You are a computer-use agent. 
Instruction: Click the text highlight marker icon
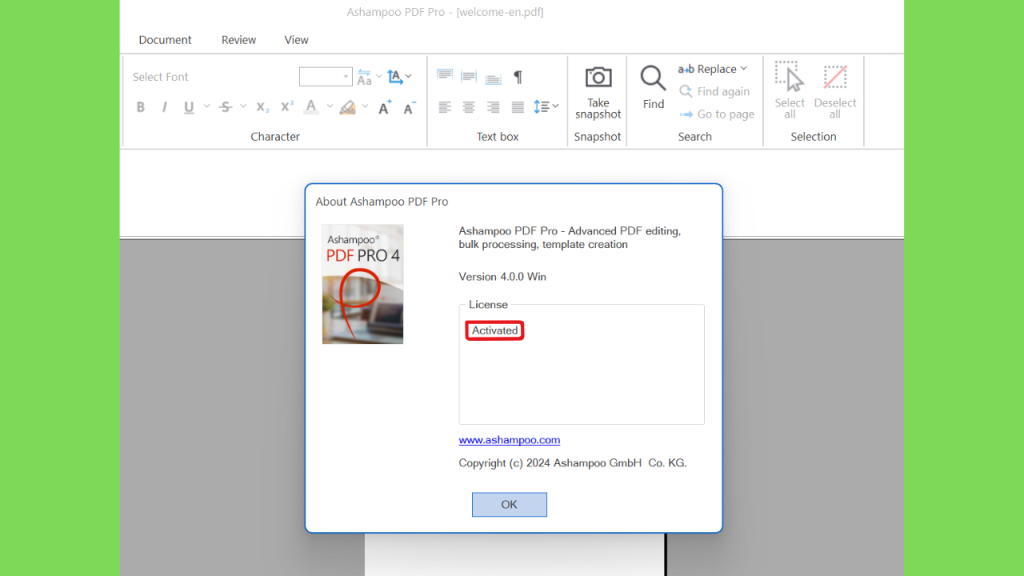pos(348,107)
